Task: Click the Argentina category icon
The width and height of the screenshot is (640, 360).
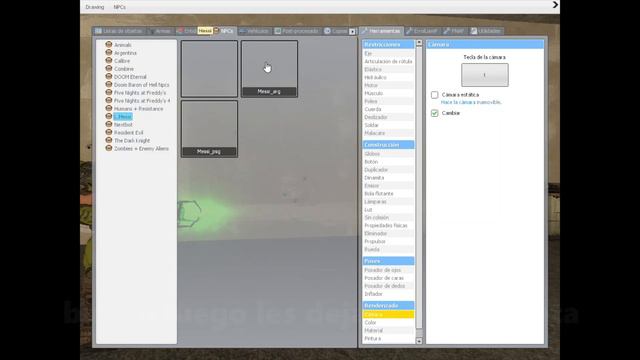Action: 109,53
